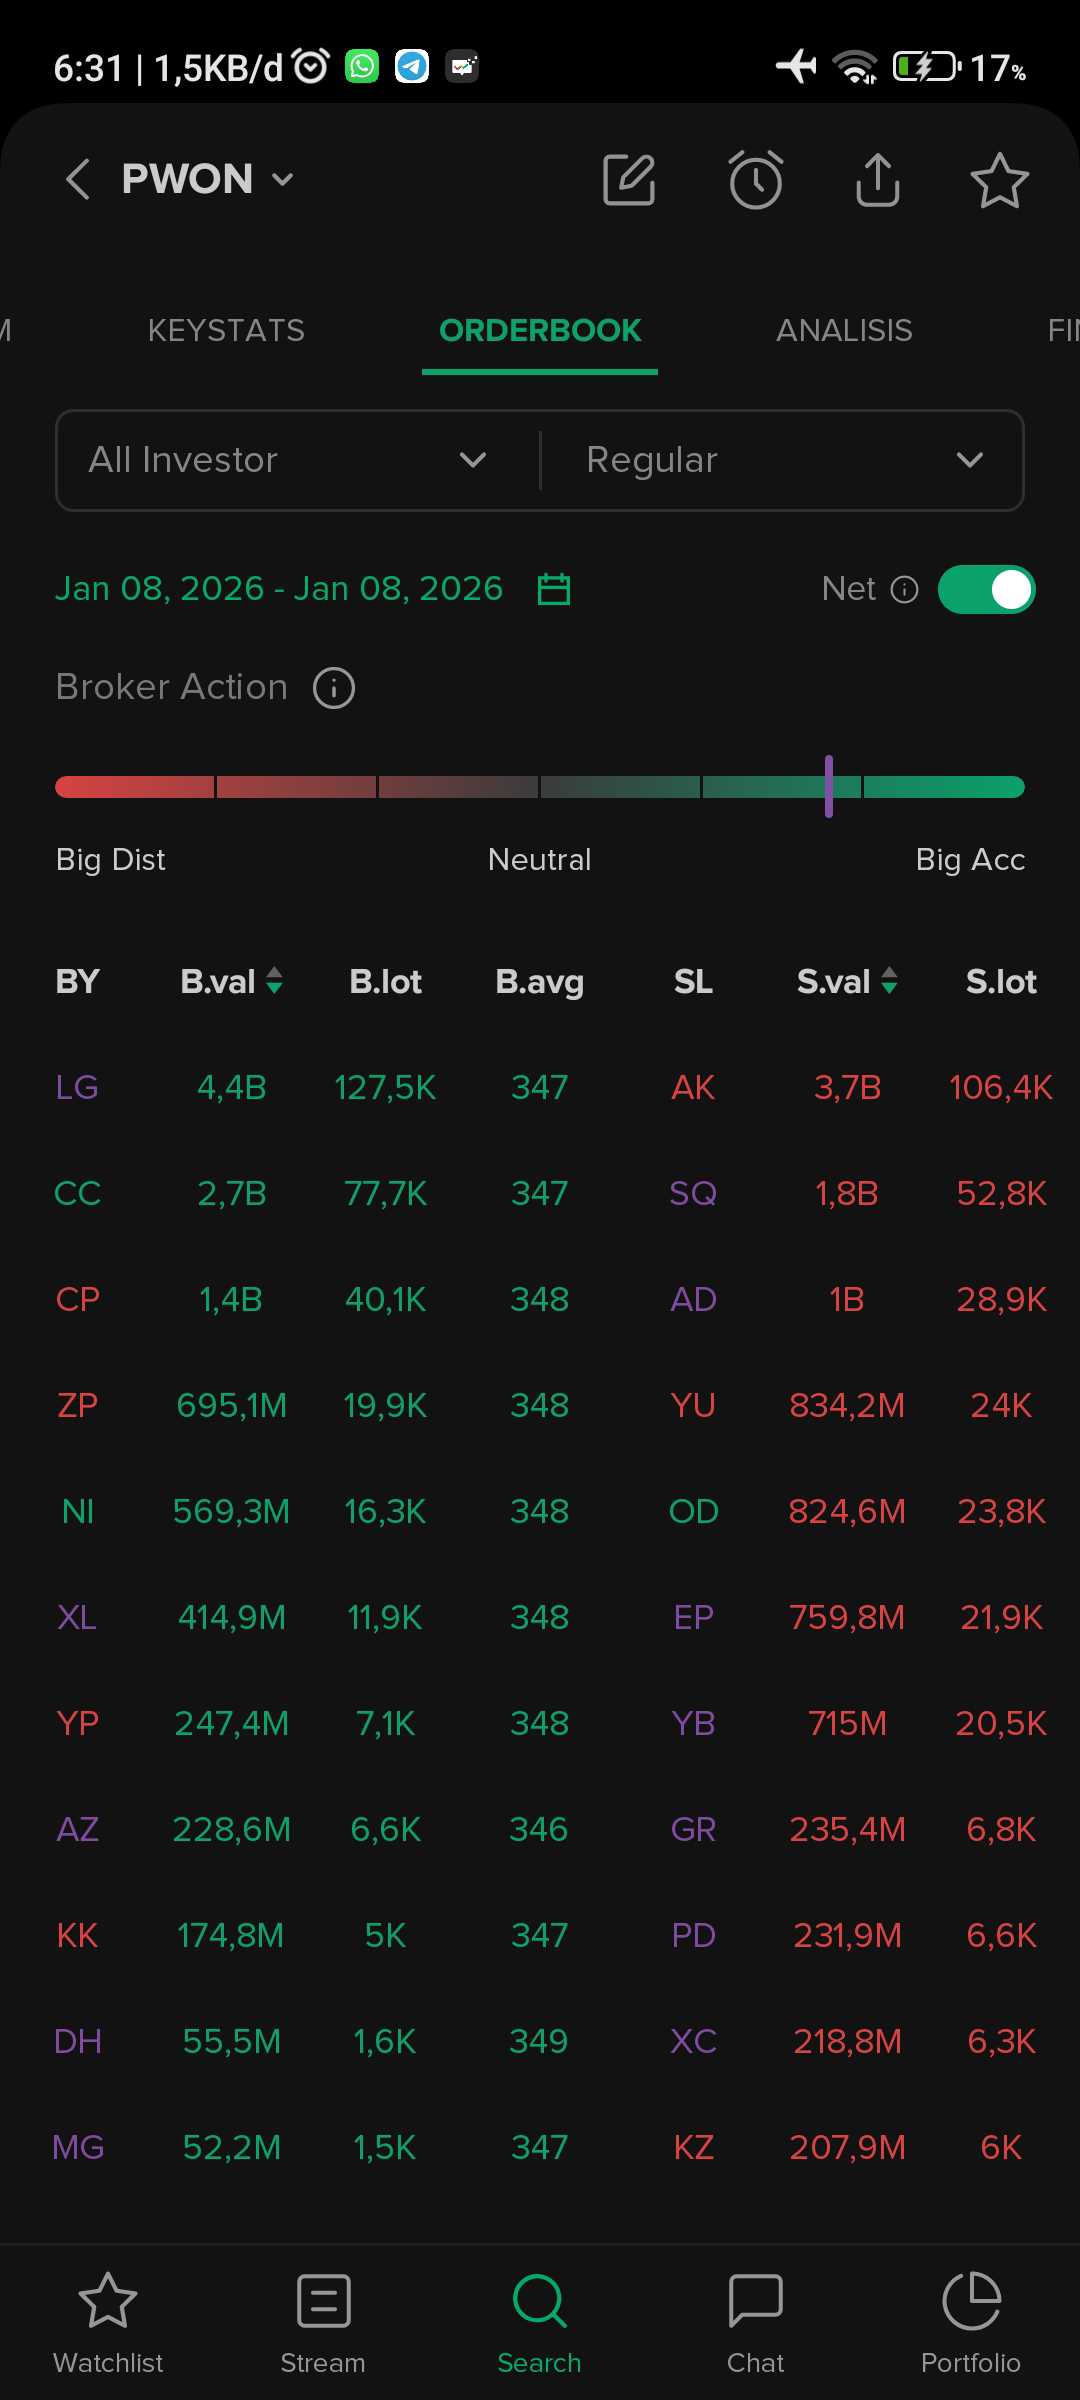Sort by S.val column arrows

[x=889, y=981]
